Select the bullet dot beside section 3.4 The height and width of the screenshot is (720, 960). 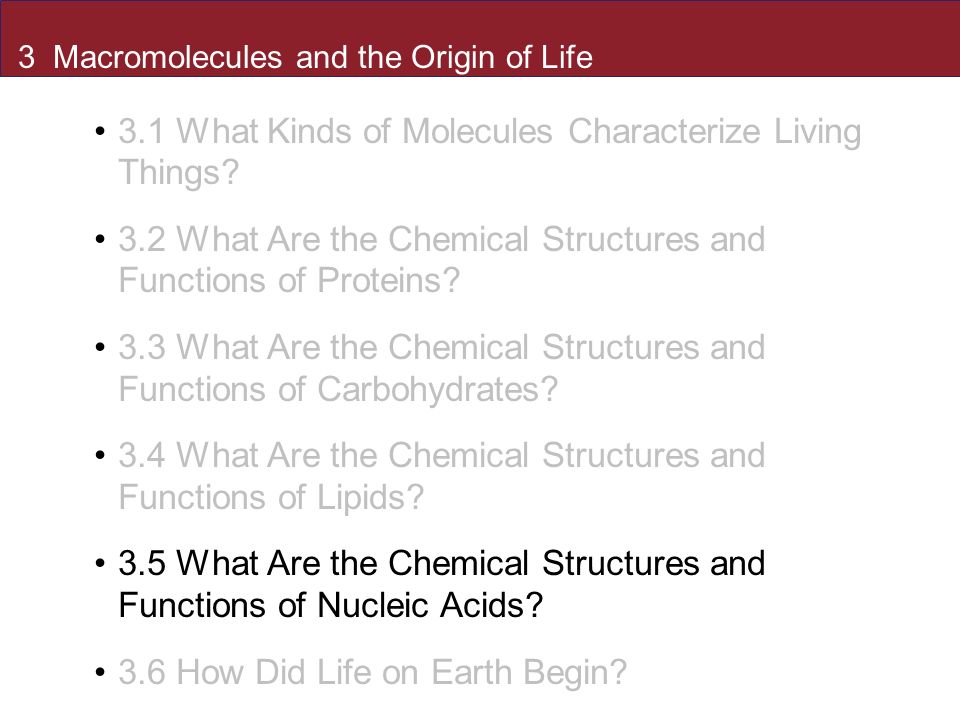pos(100,455)
